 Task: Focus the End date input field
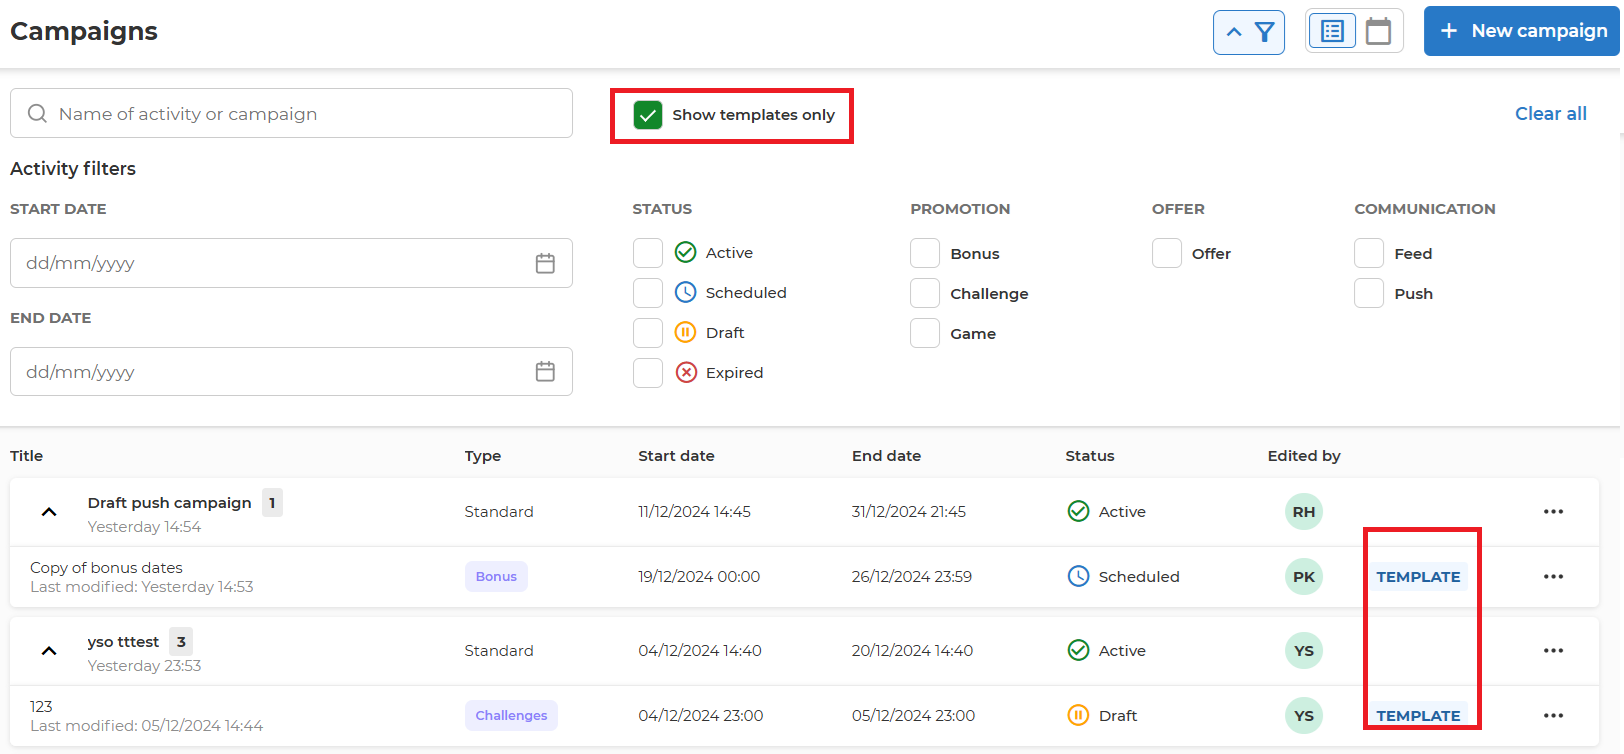(291, 372)
